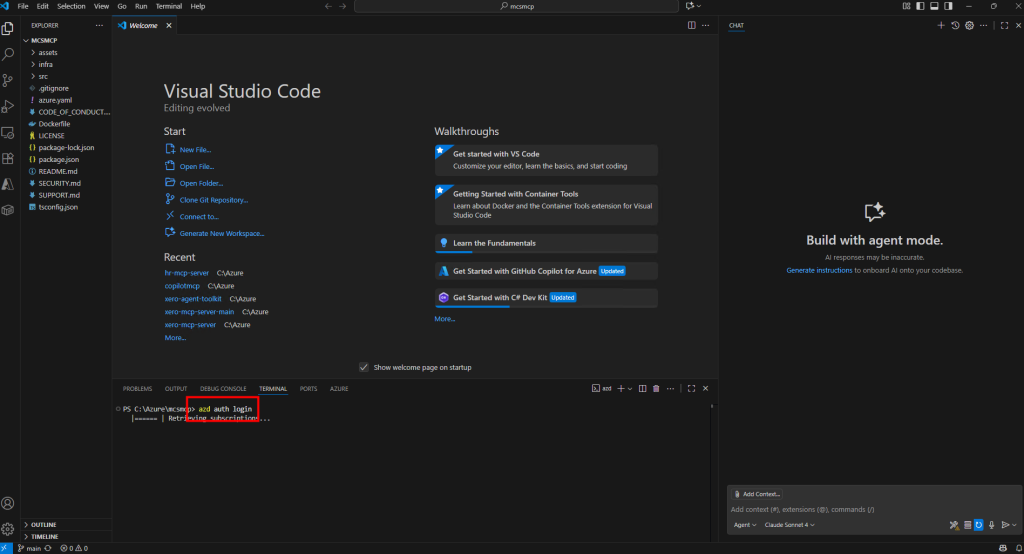Split the terminal pane

coord(642,388)
